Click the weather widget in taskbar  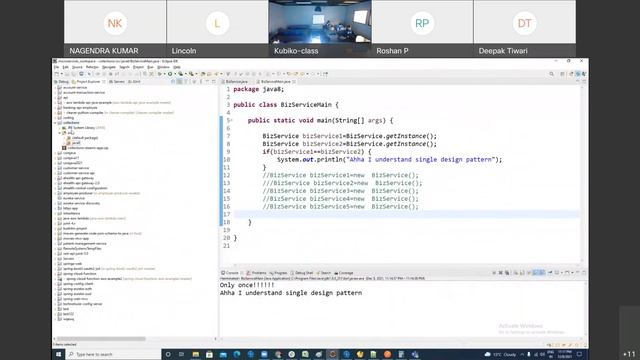click(500, 354)
